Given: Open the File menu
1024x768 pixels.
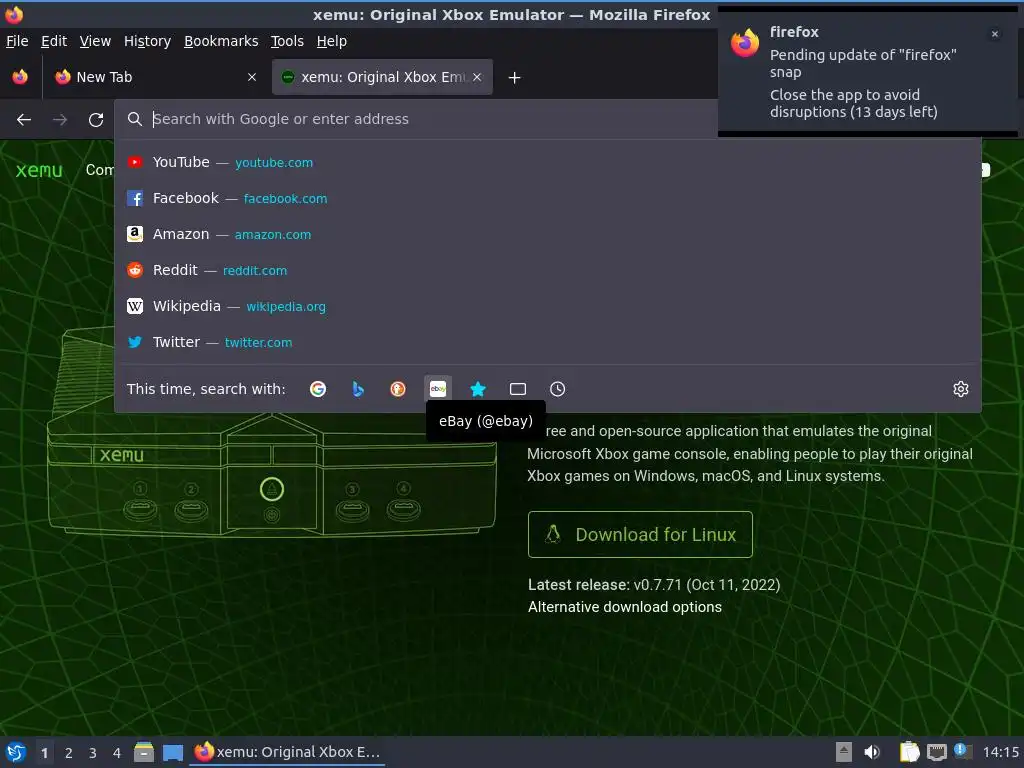Looking at the screenshot, I should coord(17,41).
